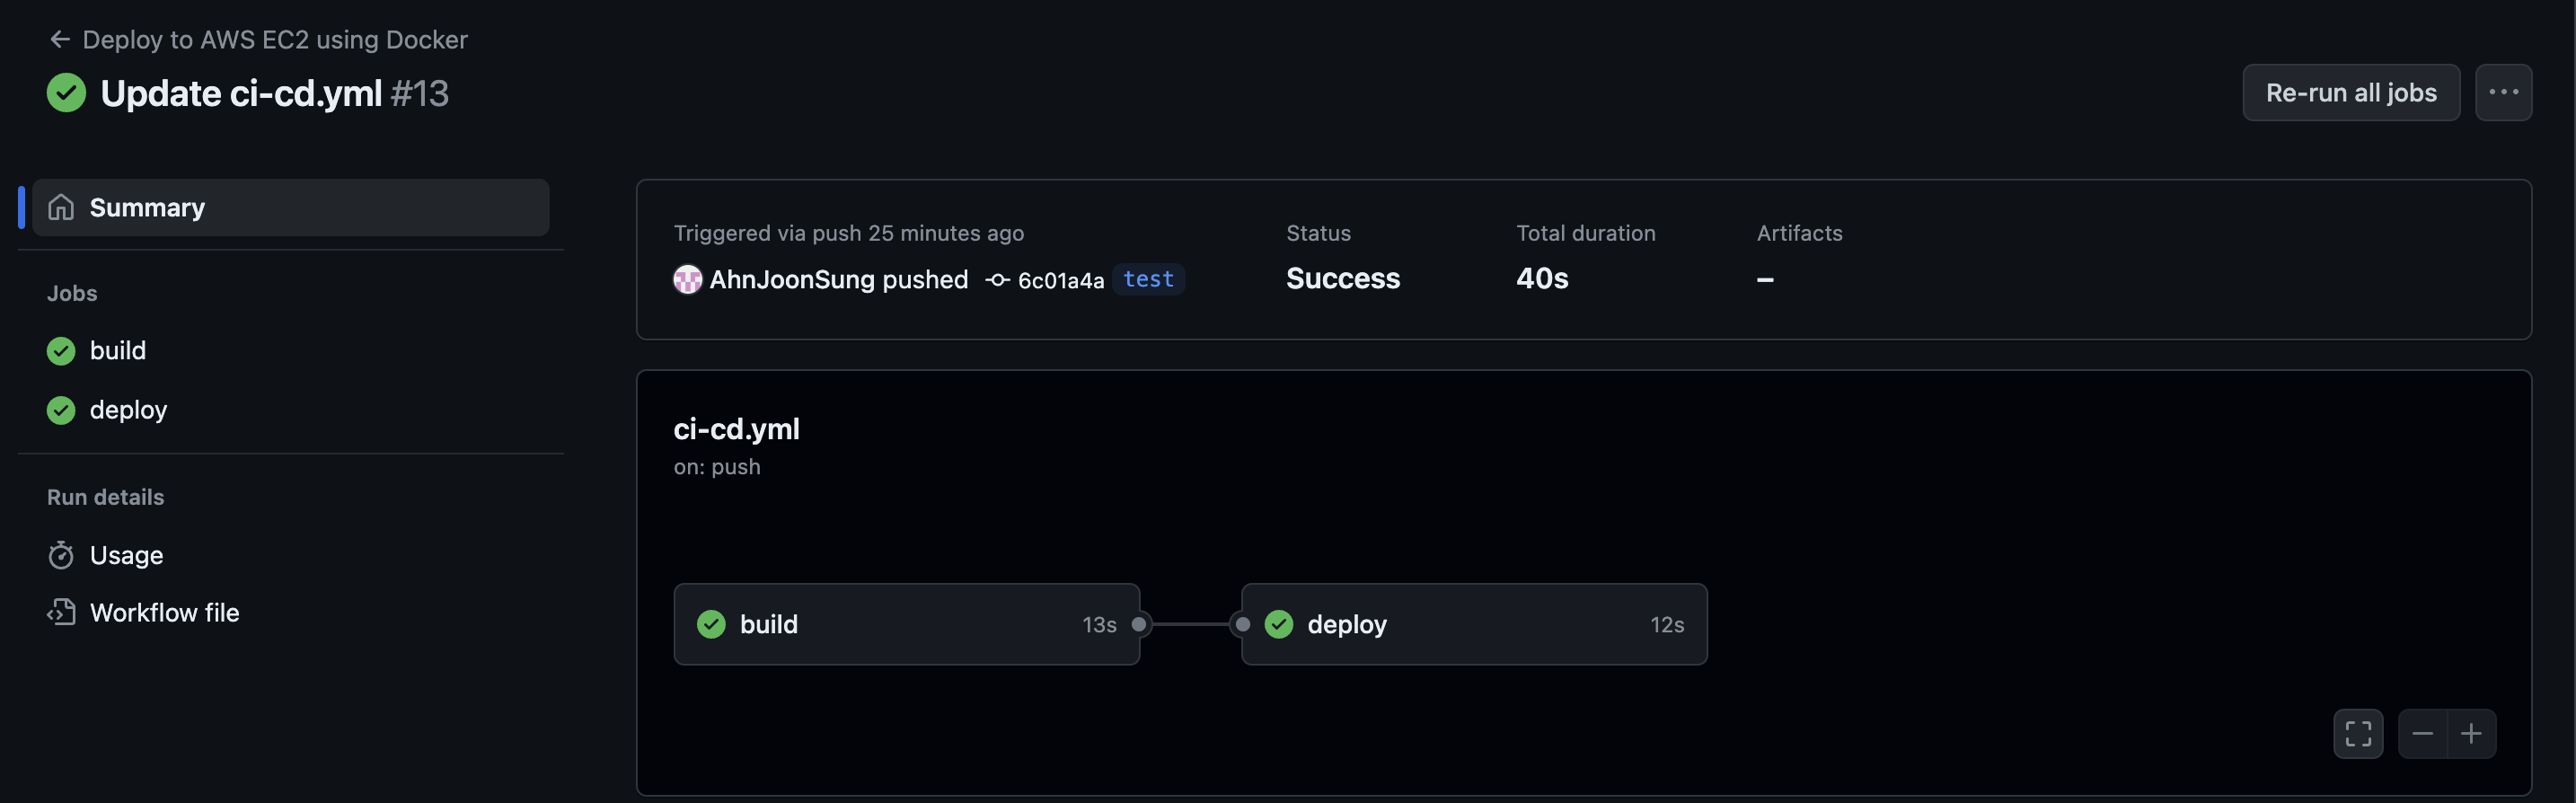Click the green check on deploy node
2576x803 pixels.
click(1279, 624)
